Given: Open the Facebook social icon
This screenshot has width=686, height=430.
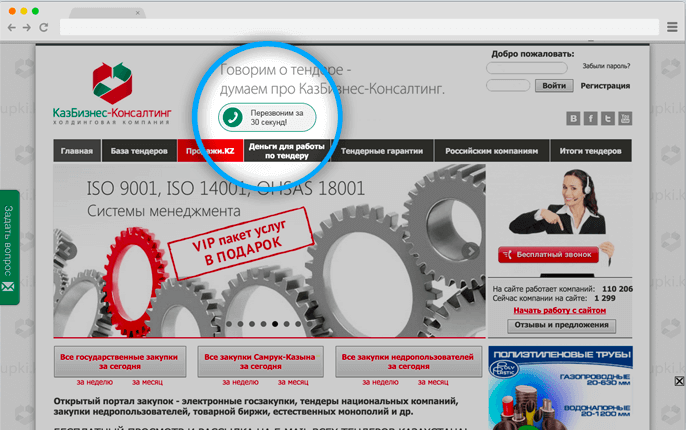Looking at the screenshot, I should (591, 119).
